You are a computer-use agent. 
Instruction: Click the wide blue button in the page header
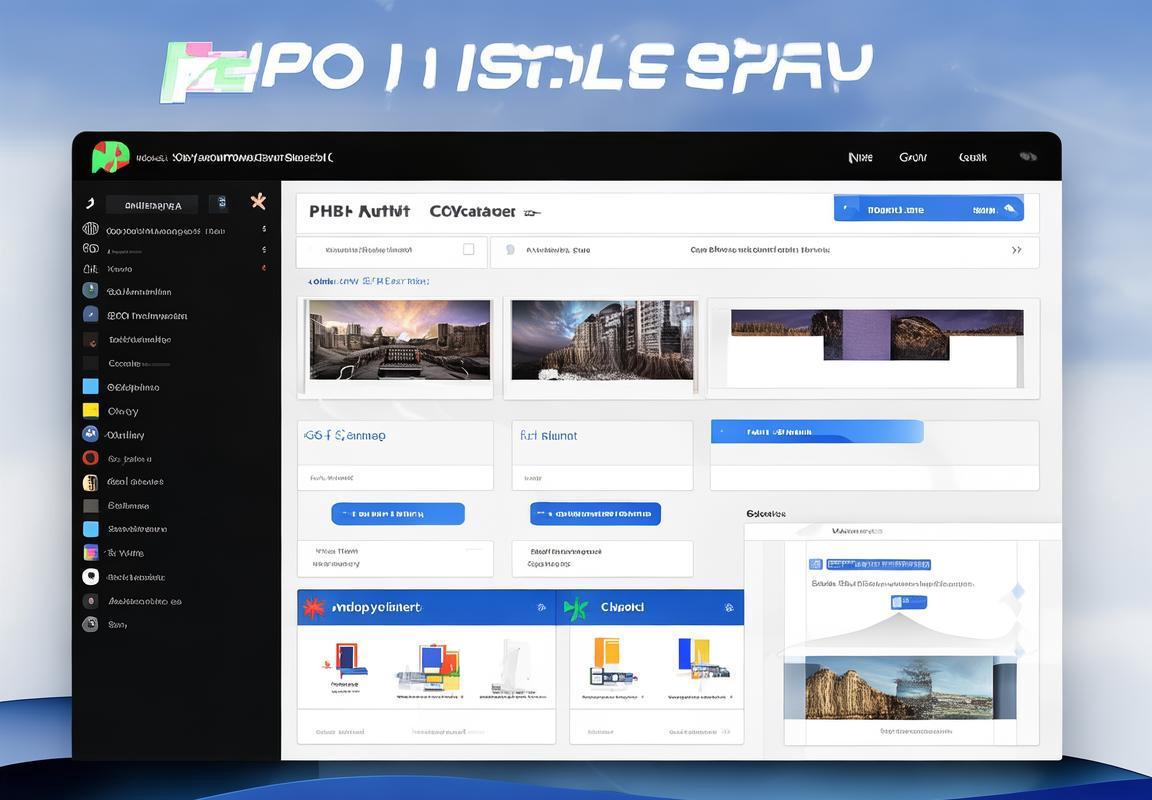point(929,209)
